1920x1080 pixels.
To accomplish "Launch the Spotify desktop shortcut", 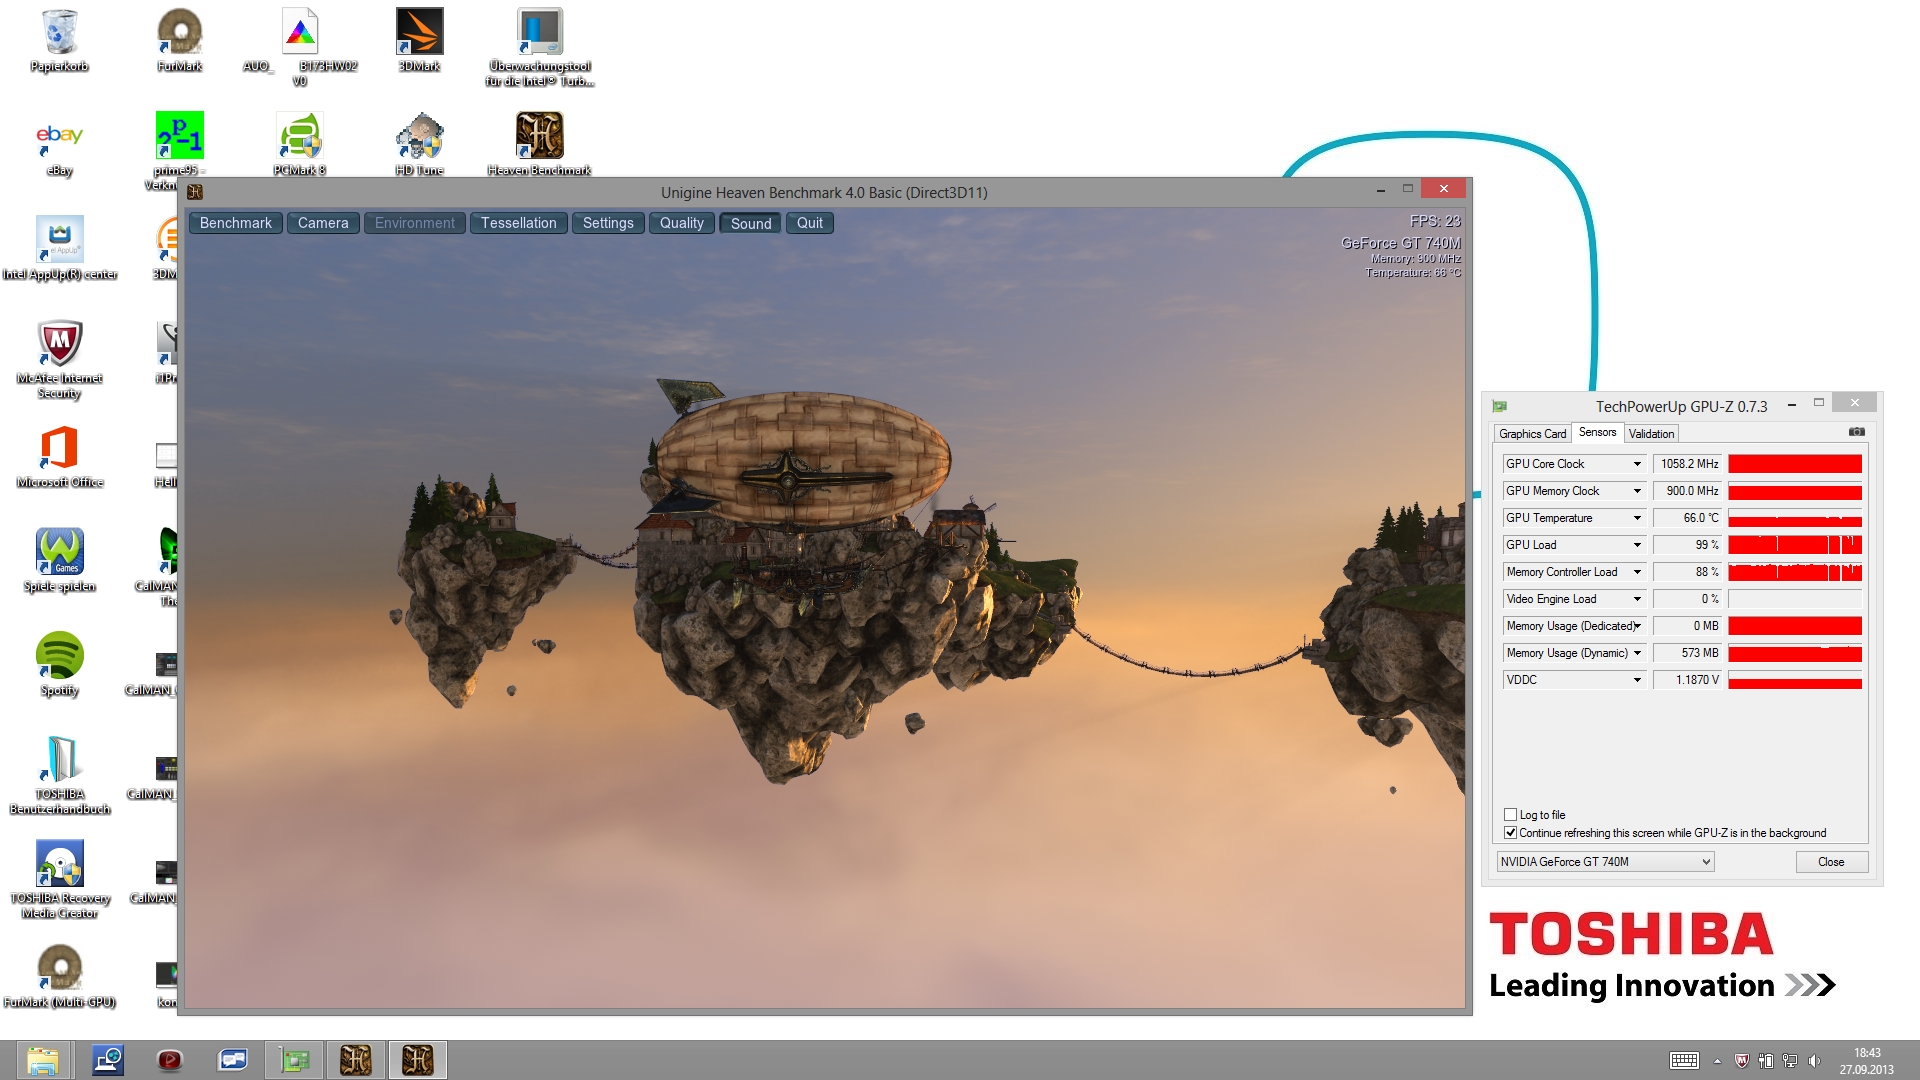I will click(60, 664).
